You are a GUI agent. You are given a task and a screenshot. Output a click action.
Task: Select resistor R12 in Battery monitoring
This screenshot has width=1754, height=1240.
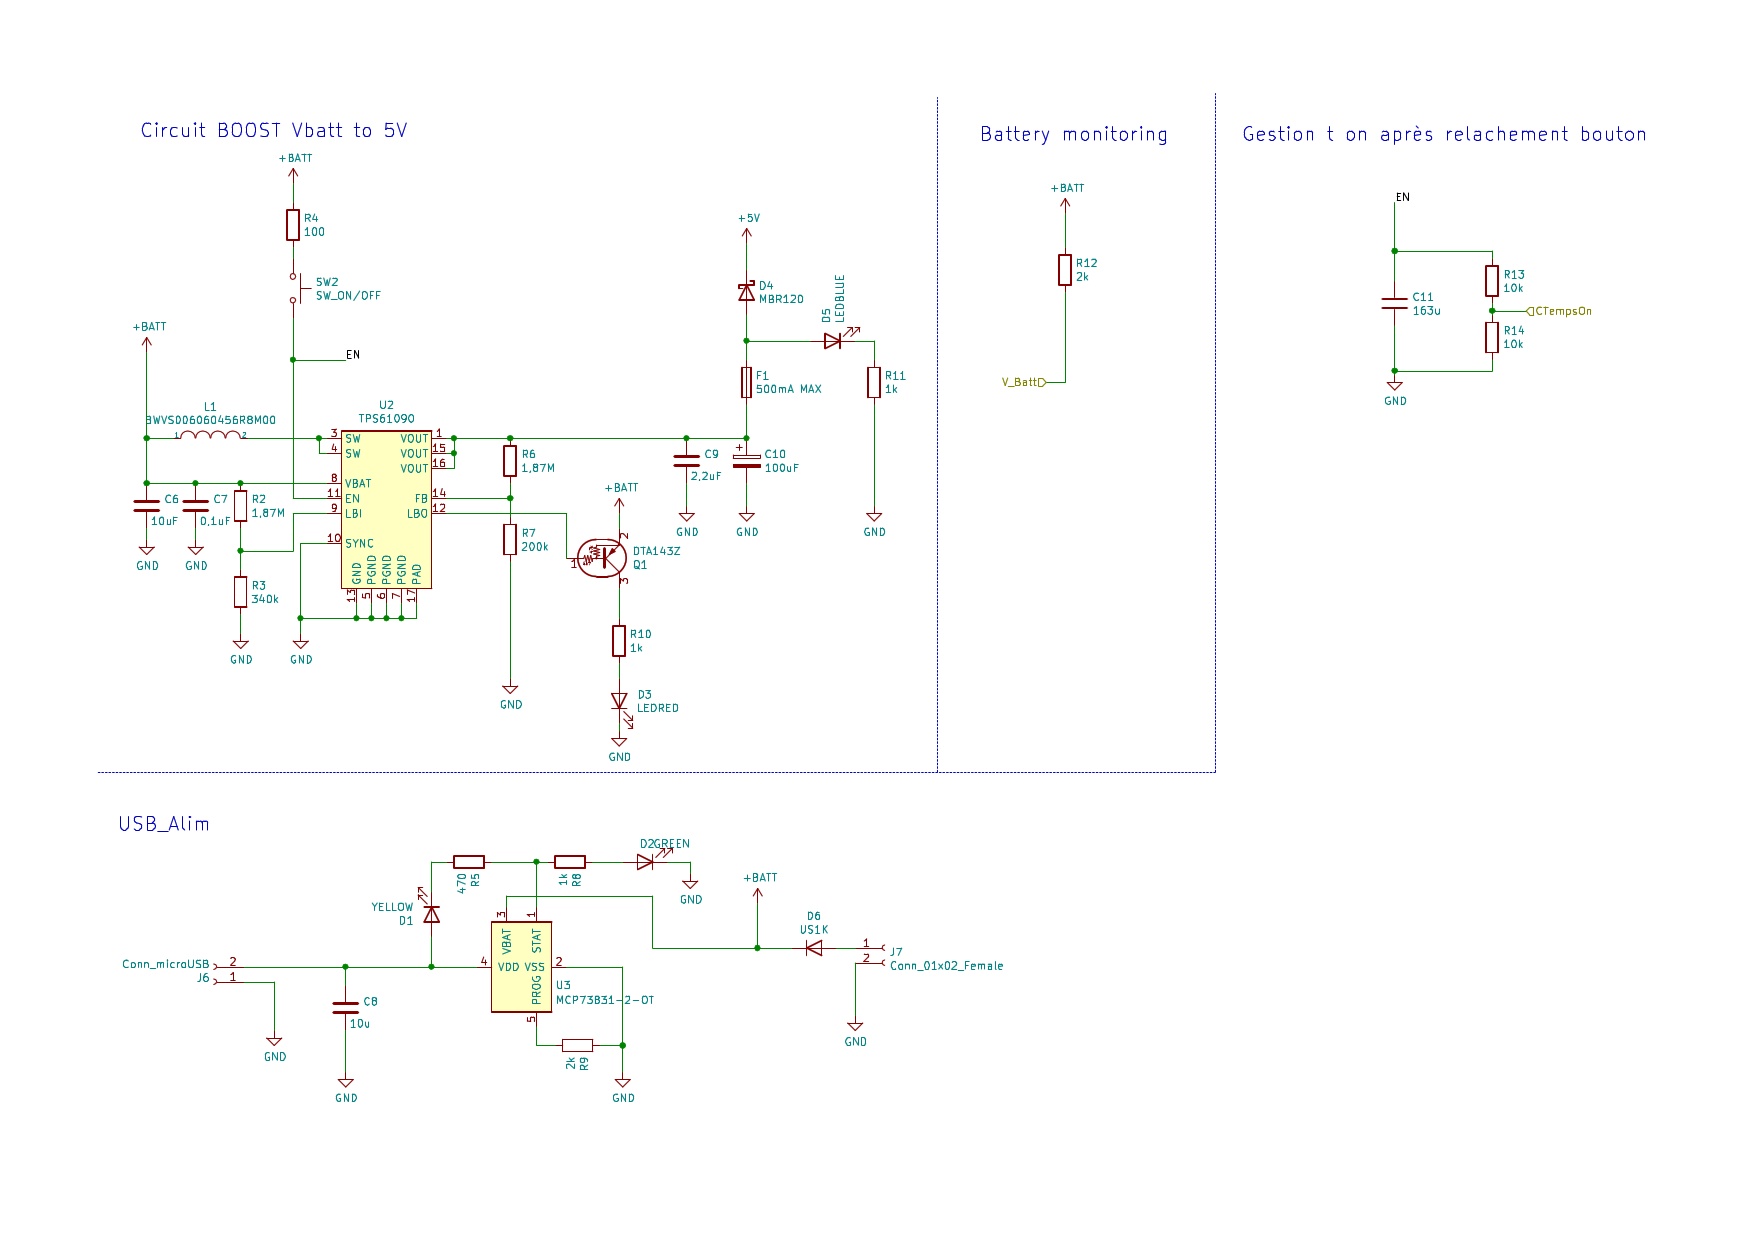[1065, 270]
